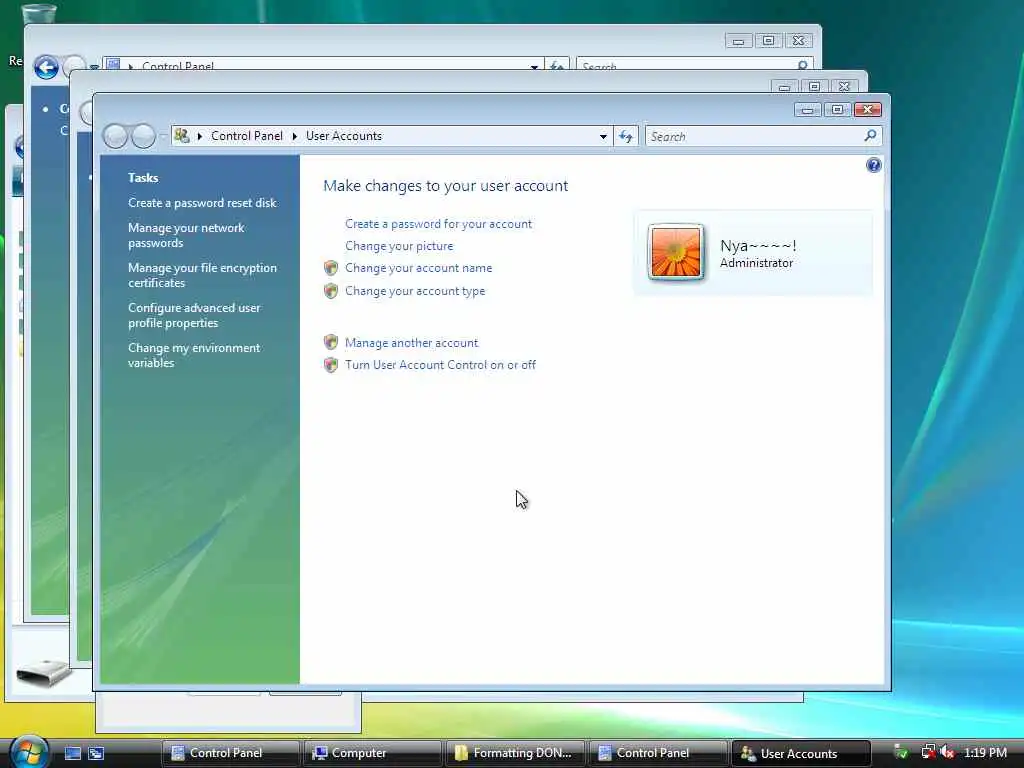Click the network tray icon
The height and width of the screenshot is (768, 1024).
pos(928,752)
